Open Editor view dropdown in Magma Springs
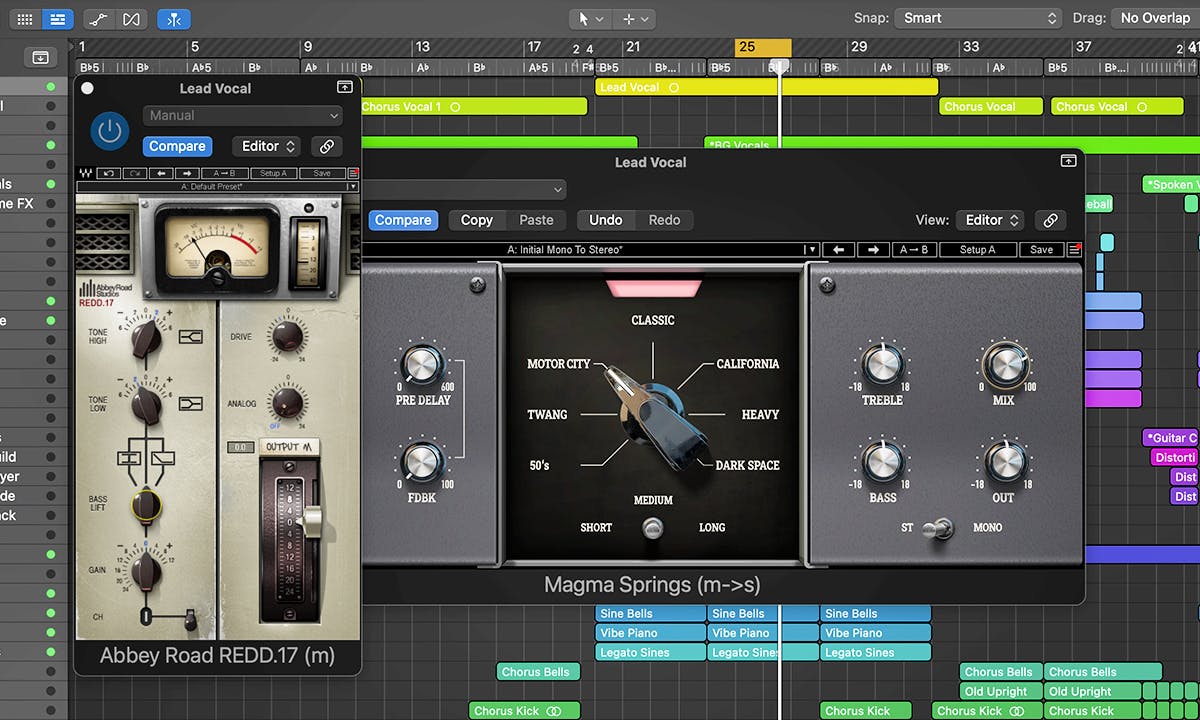Image resolution: width=1200 pixels, height=720 pixels. tap(990, 220)
